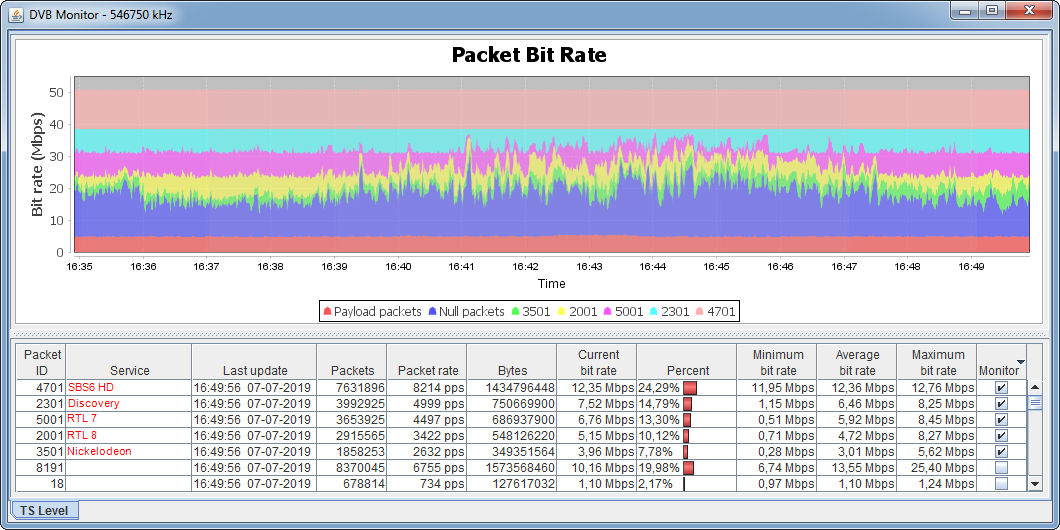This screenshot has height=530, width=1060.
Task: Select the yellow 2001 legend icon
Action: tap(562, 312)
